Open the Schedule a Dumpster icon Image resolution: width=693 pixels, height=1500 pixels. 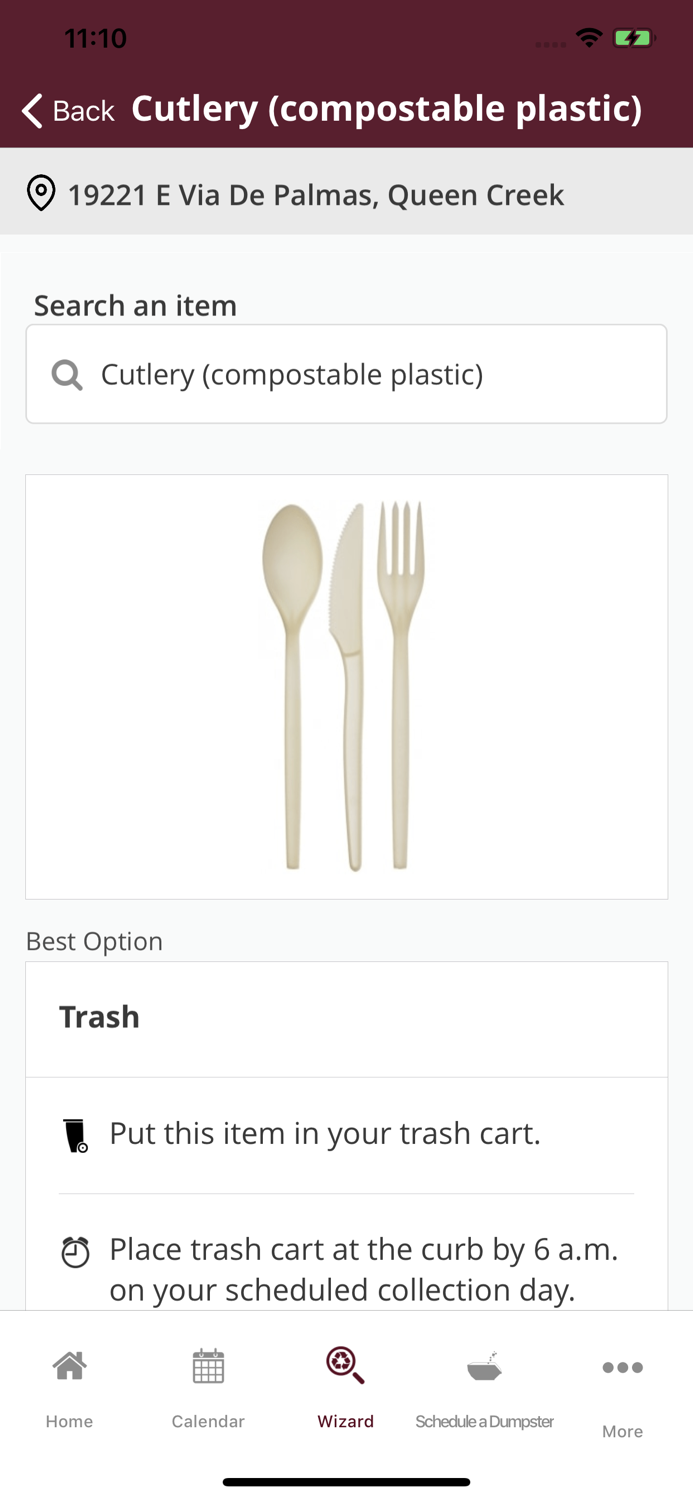(484, 1366)
